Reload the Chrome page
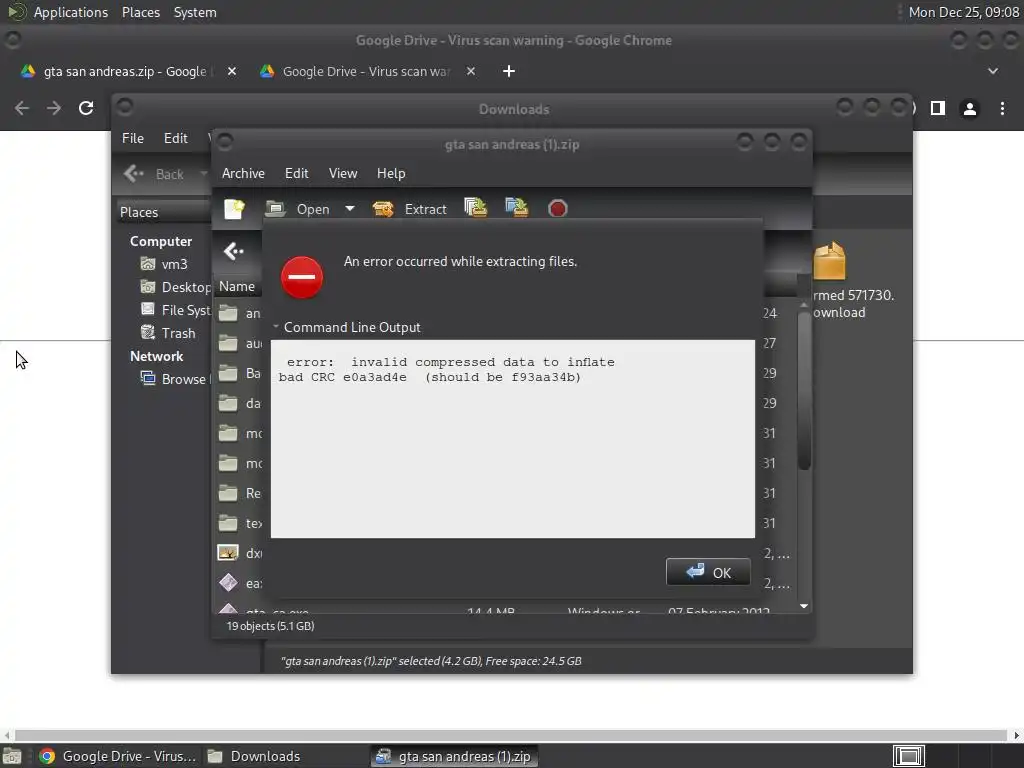 pos(86,108)
